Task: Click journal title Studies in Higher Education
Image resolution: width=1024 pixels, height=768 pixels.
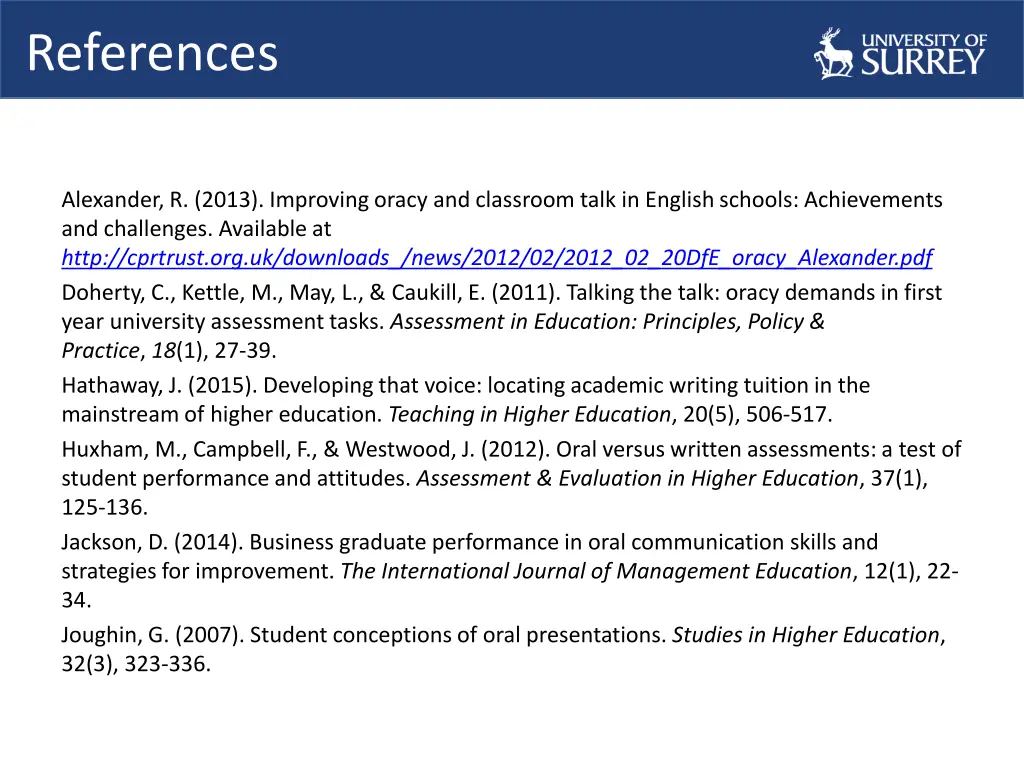Action: click(x=806, y=635)
